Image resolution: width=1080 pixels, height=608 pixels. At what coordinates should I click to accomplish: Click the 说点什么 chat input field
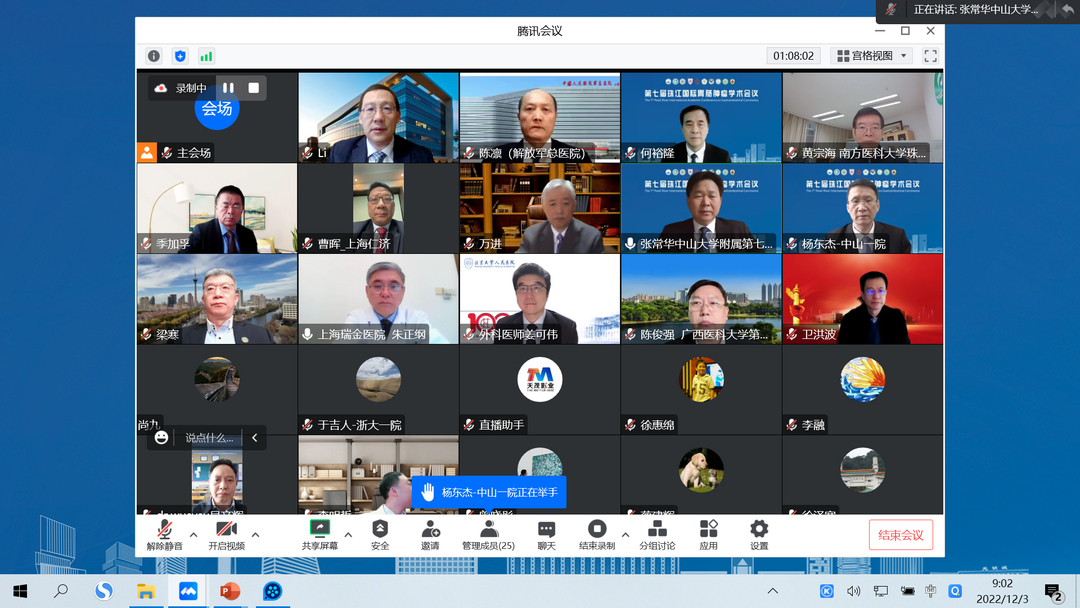coord(210,437)
